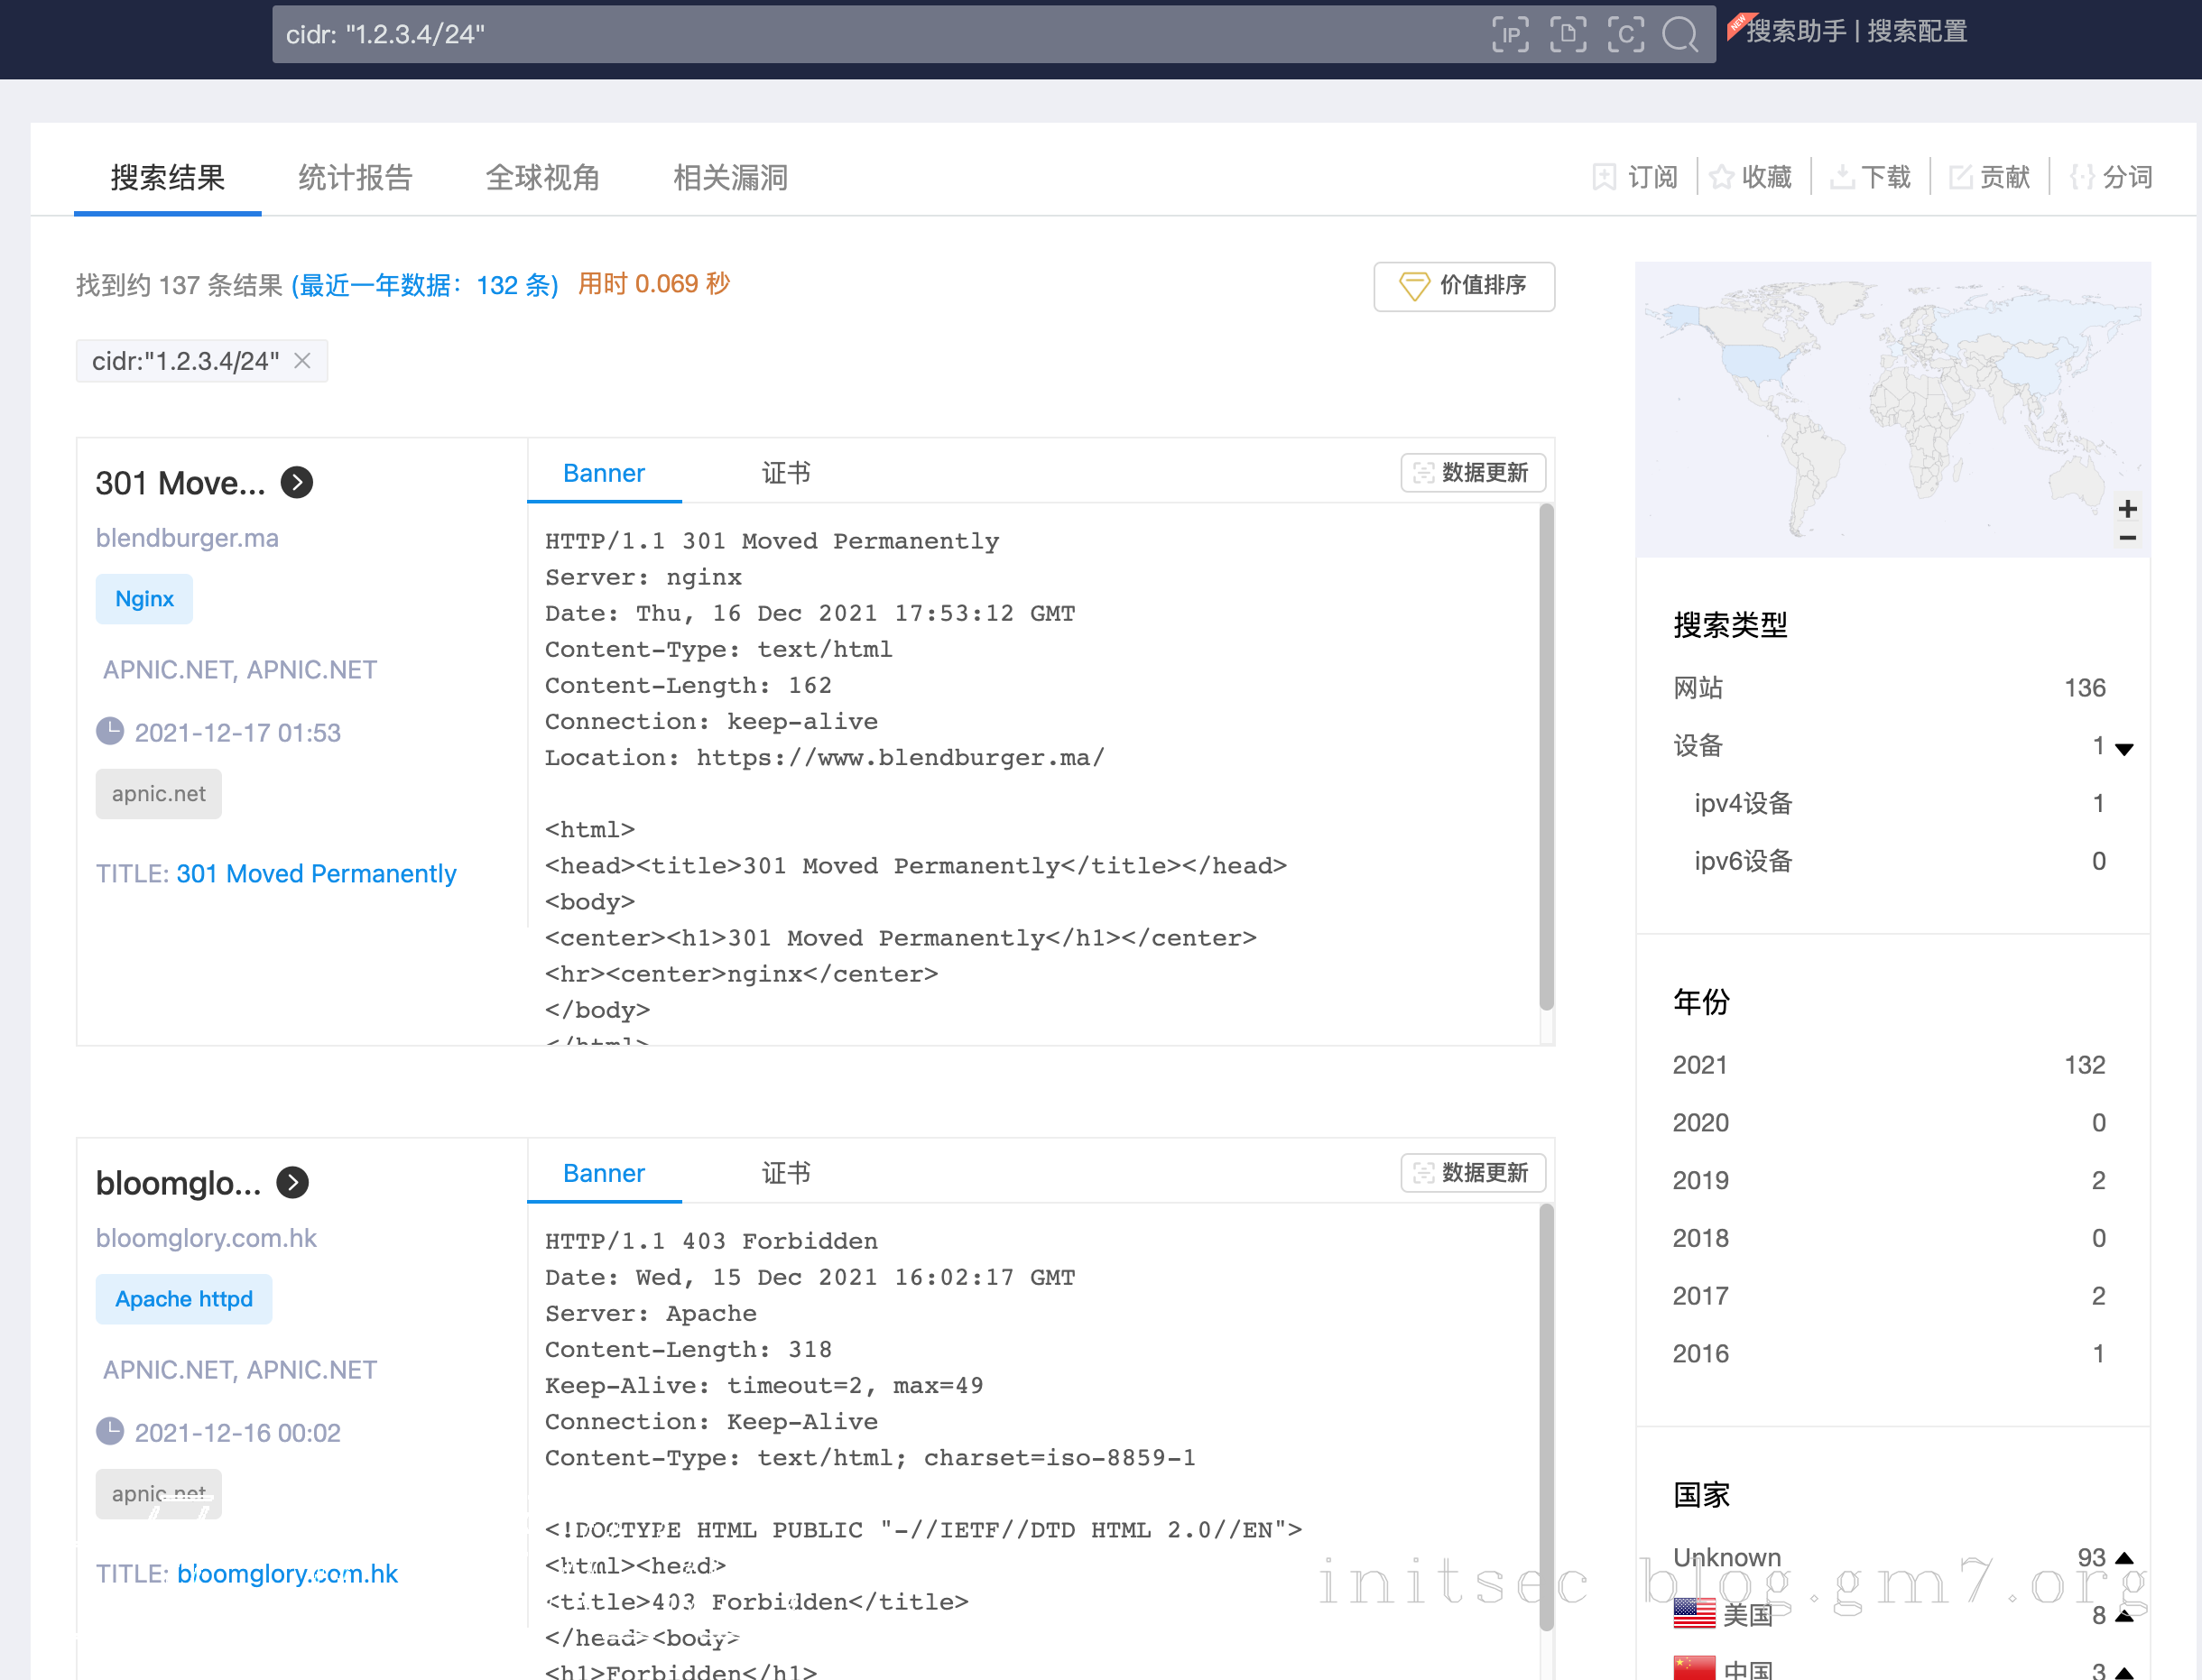
Task: Click the magnifier search icon
Action: (1681, 34)
